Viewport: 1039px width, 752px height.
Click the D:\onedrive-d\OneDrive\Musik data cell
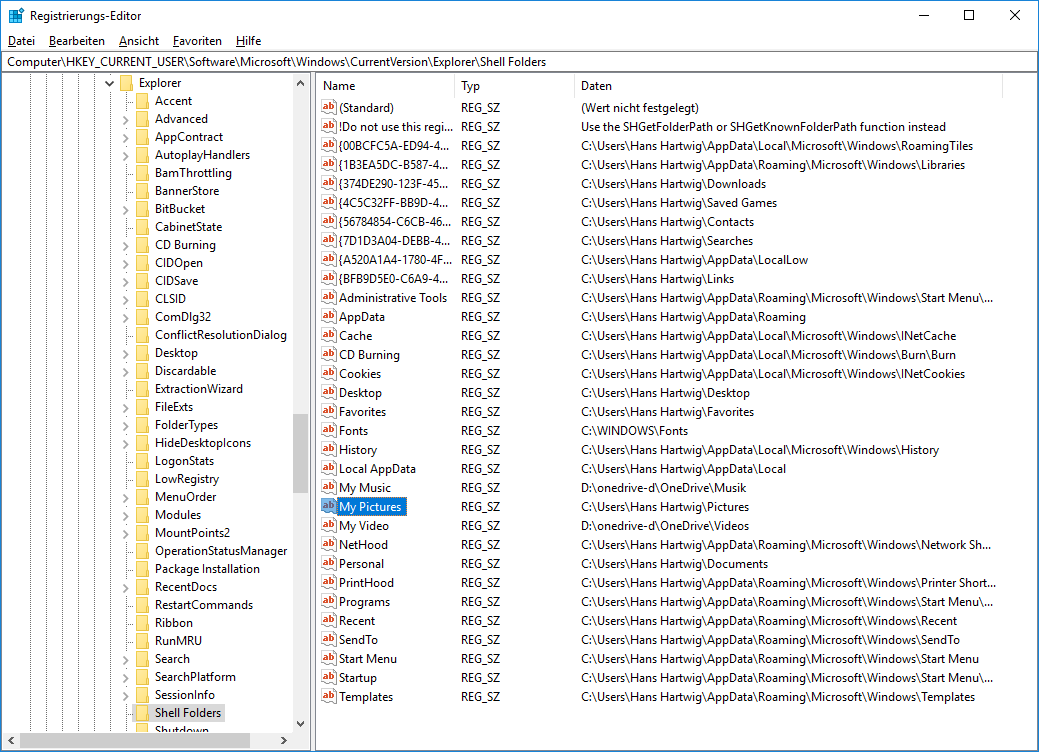[663, 488]
